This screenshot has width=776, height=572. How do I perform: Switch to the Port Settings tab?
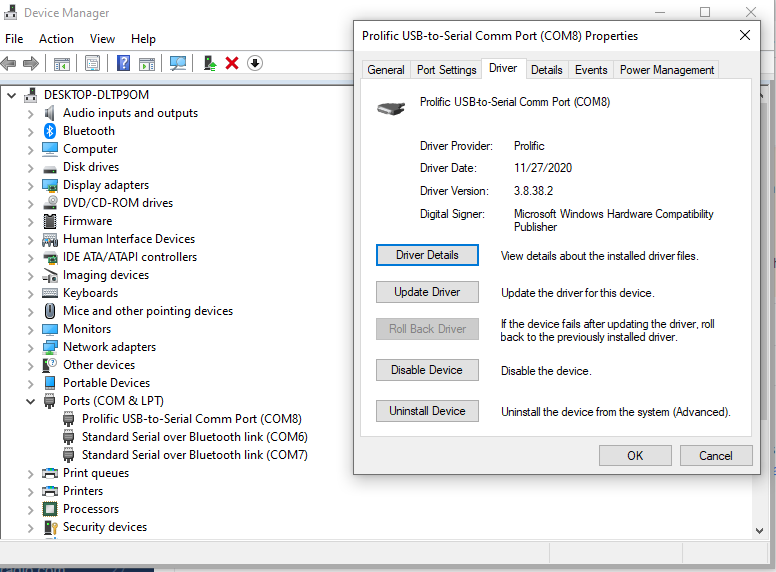click(x=446, y=70)
